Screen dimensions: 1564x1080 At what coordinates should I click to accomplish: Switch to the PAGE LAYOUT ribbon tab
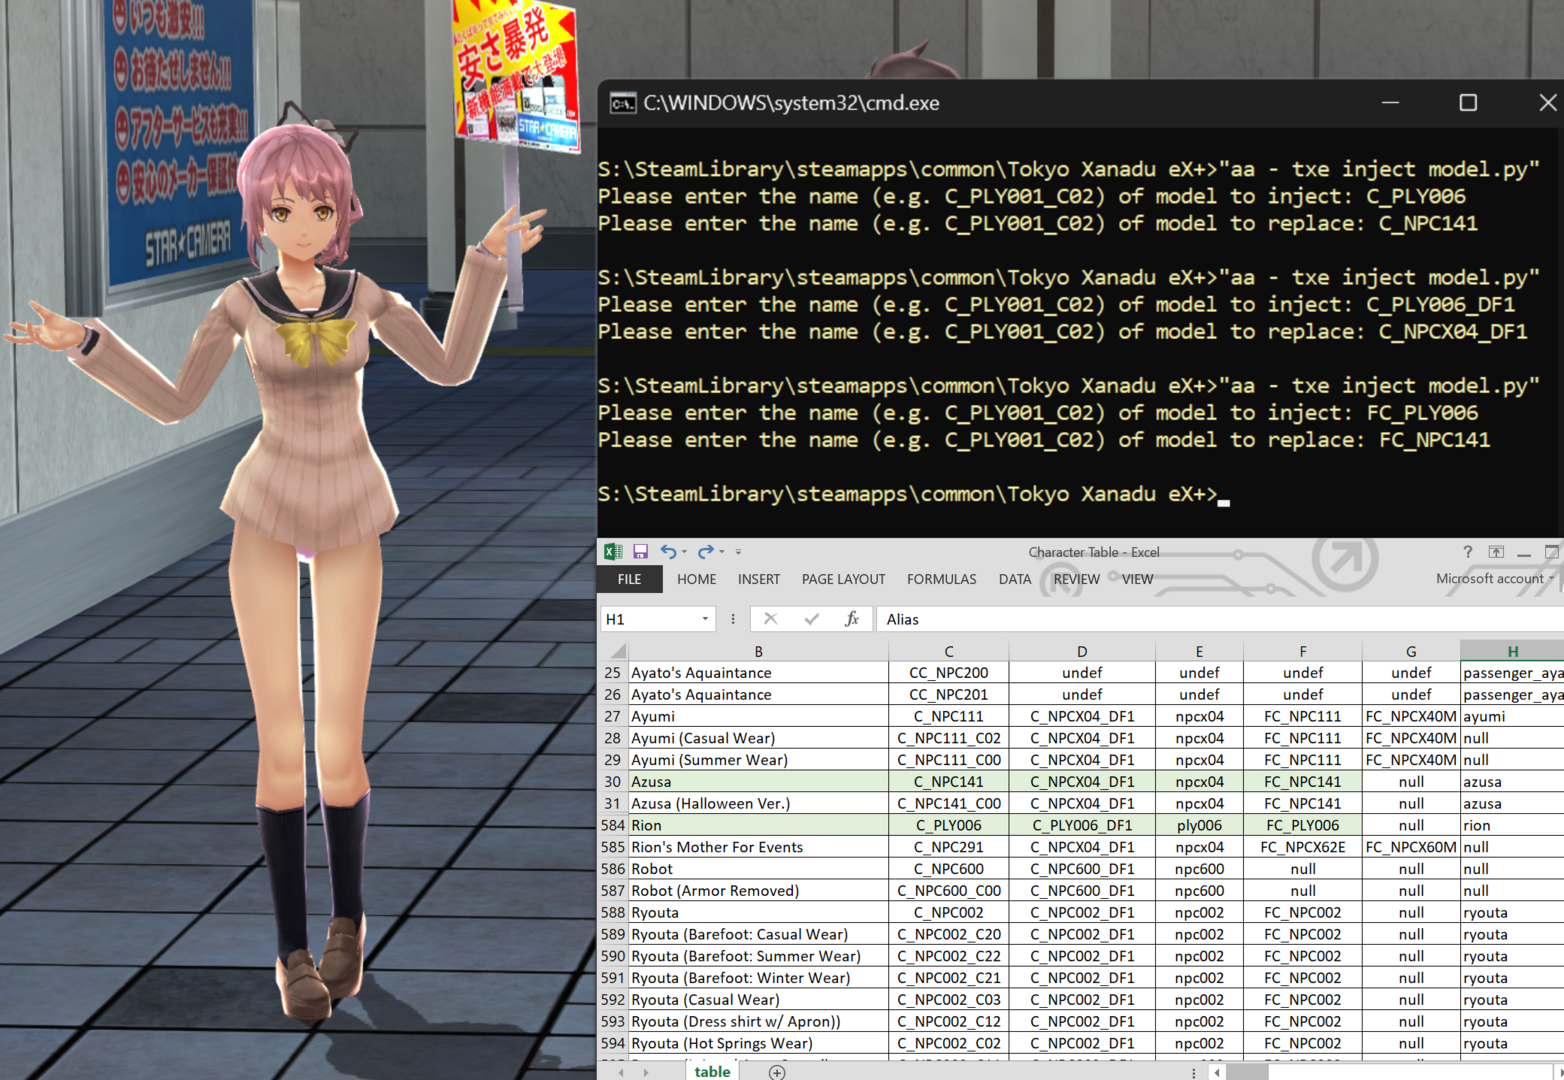click(843, 579)
